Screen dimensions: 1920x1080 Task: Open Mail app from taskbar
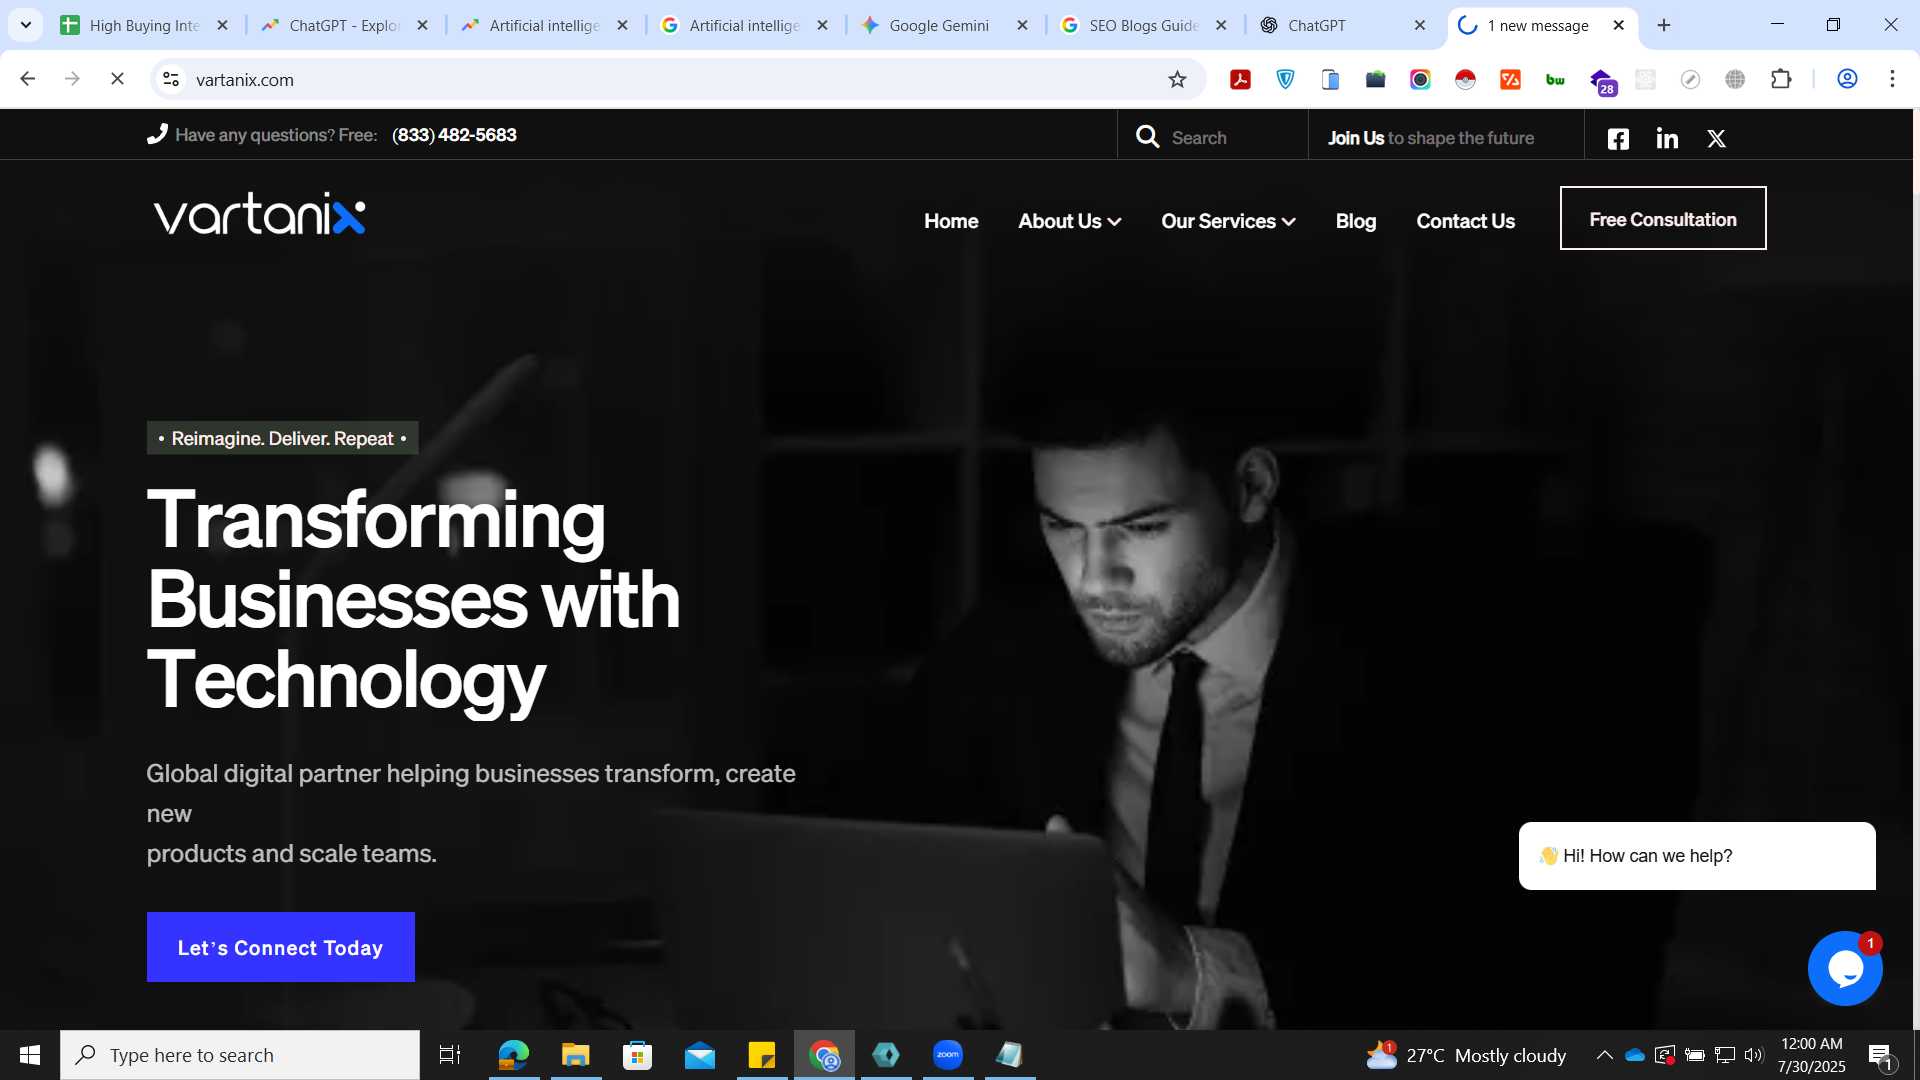coord(700,1055)
